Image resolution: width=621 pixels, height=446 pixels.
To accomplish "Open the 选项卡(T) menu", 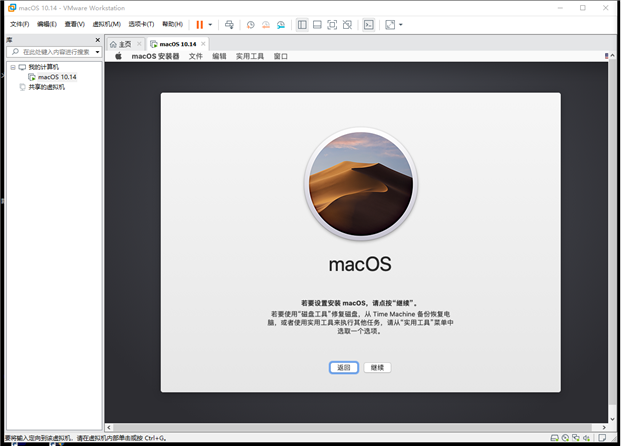I will (x=141, y=24).
